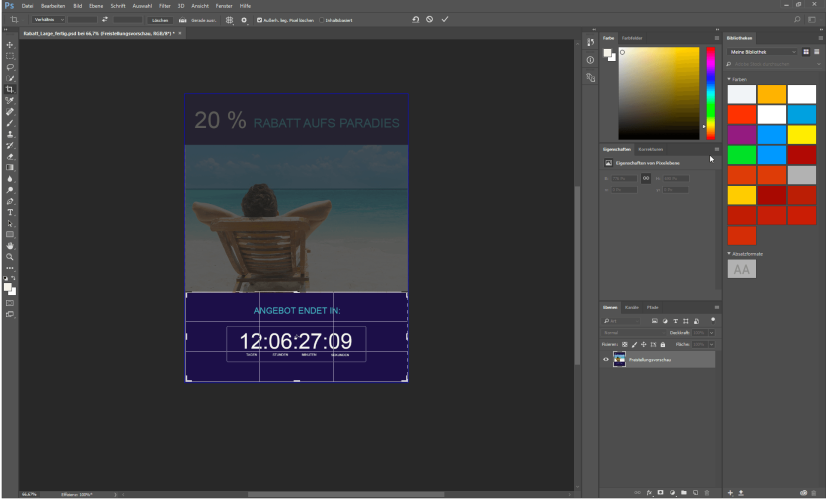Screen dimensions: 826x500
Task: Create a new layer group
Action: click(684, 493)
